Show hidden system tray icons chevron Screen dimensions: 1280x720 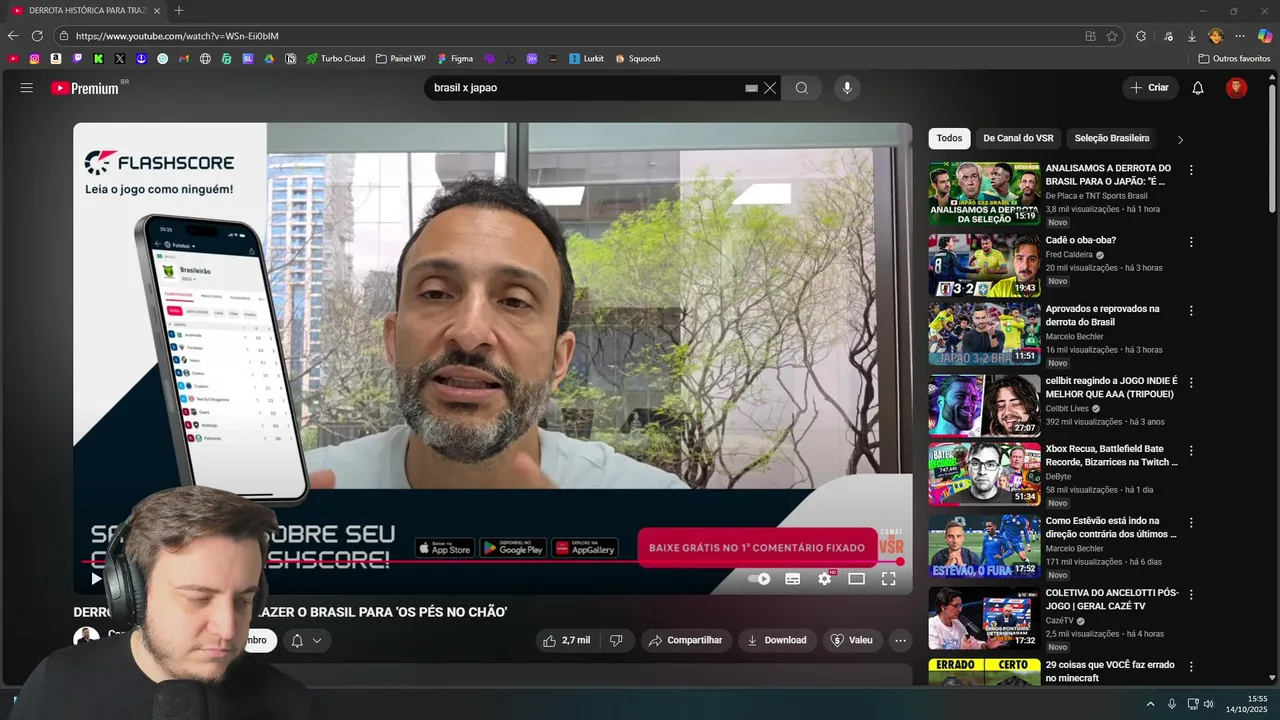[1150, 704]
